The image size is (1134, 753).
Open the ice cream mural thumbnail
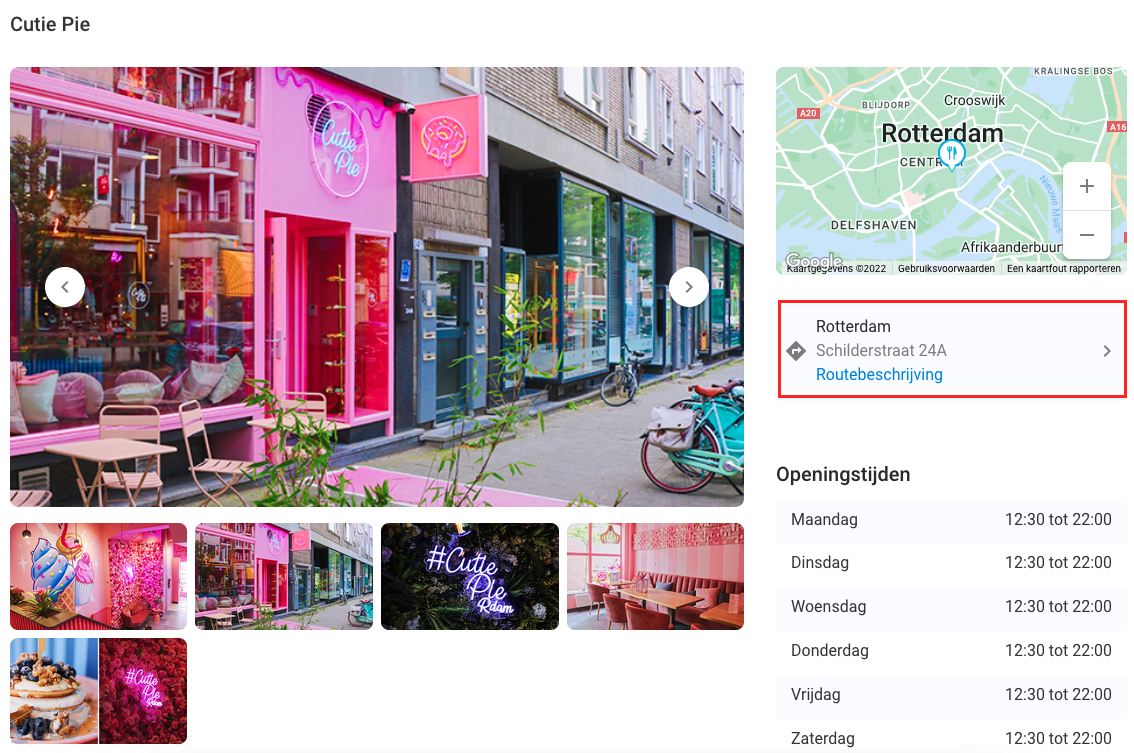(x=98, y=577)
